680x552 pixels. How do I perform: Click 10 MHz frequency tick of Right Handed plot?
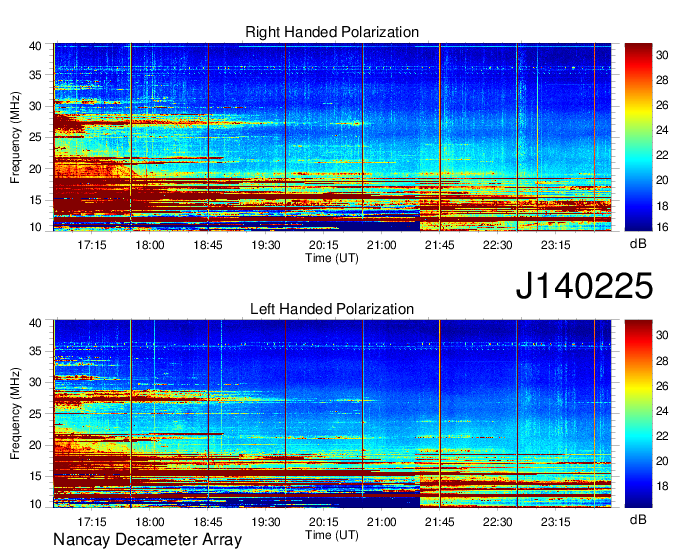35,227
